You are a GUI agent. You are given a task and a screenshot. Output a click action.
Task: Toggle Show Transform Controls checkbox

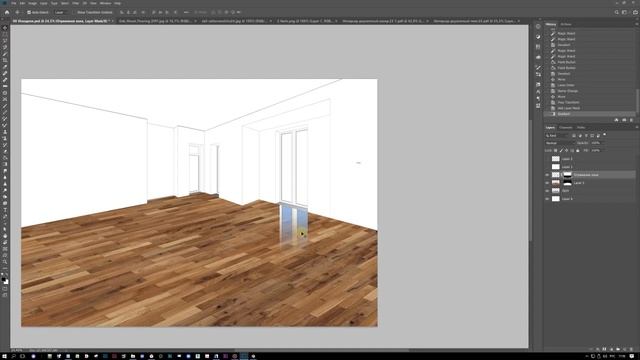(x=74, y=12)
